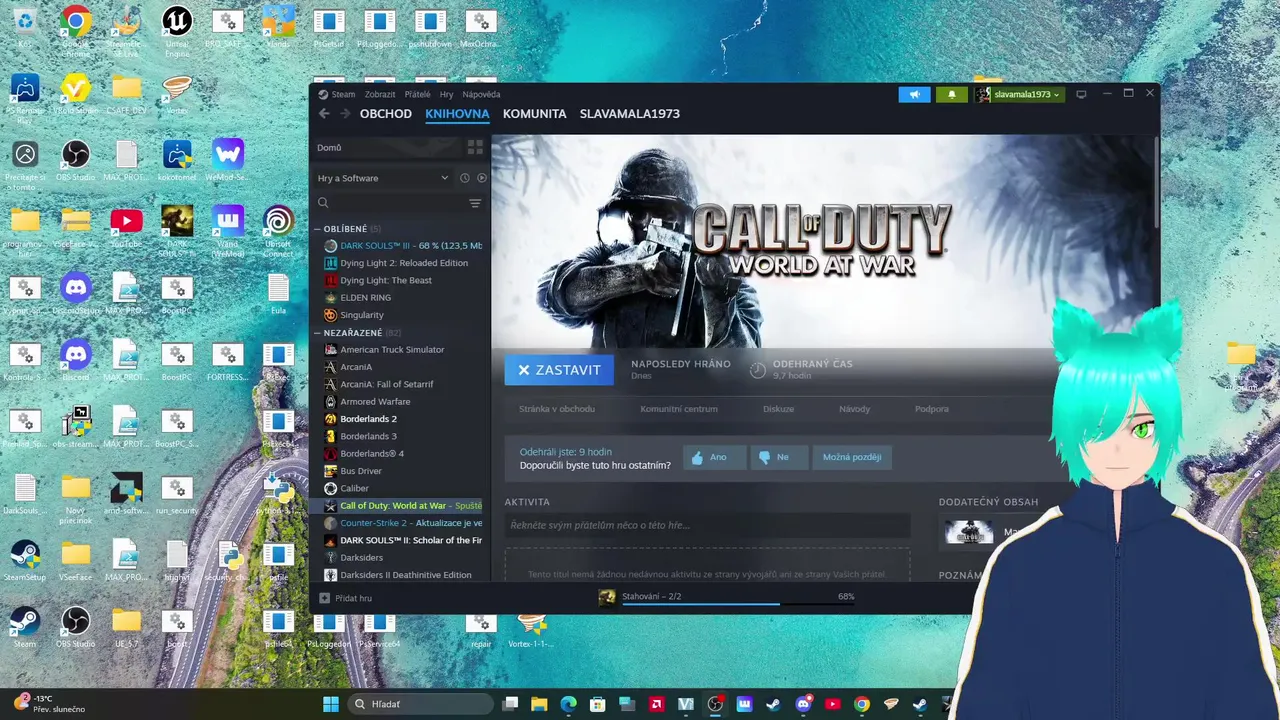
Task: Stop the game with the ZASTAVIT button
Action: tap(559, 370)
